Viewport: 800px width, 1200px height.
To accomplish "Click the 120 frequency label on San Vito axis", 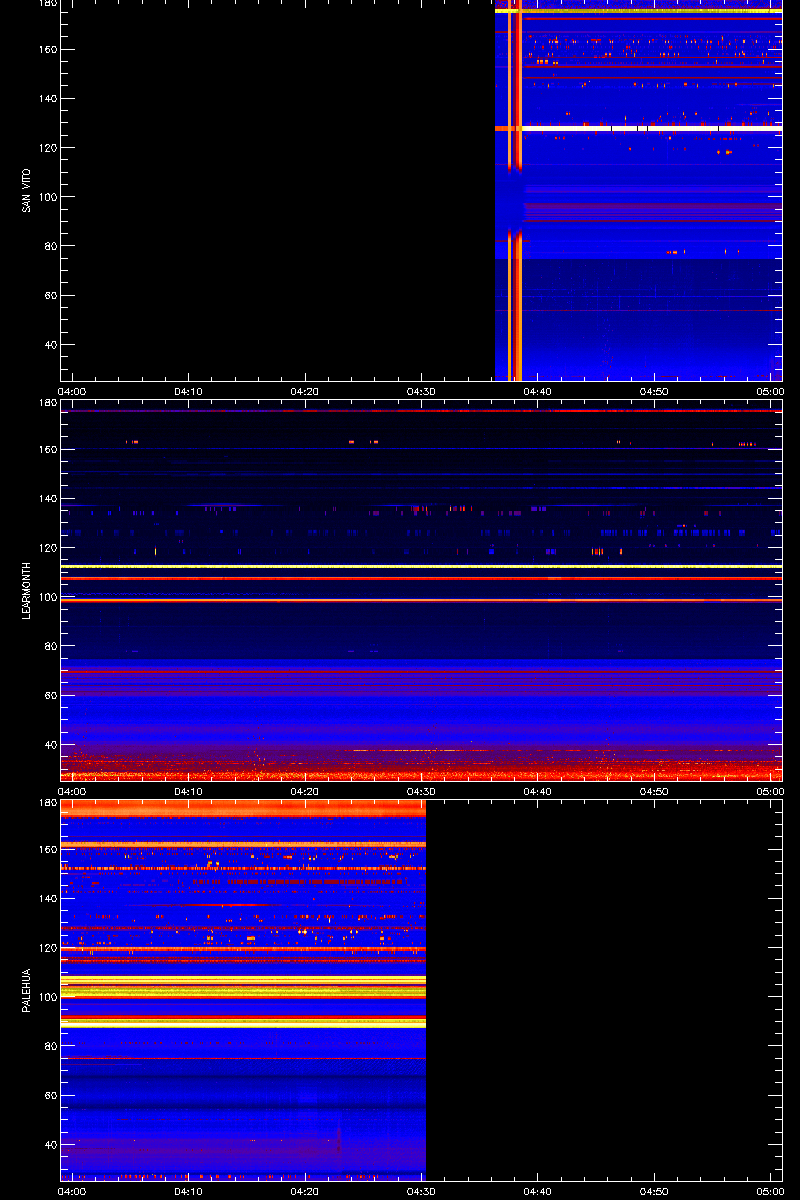I will 48,148.
